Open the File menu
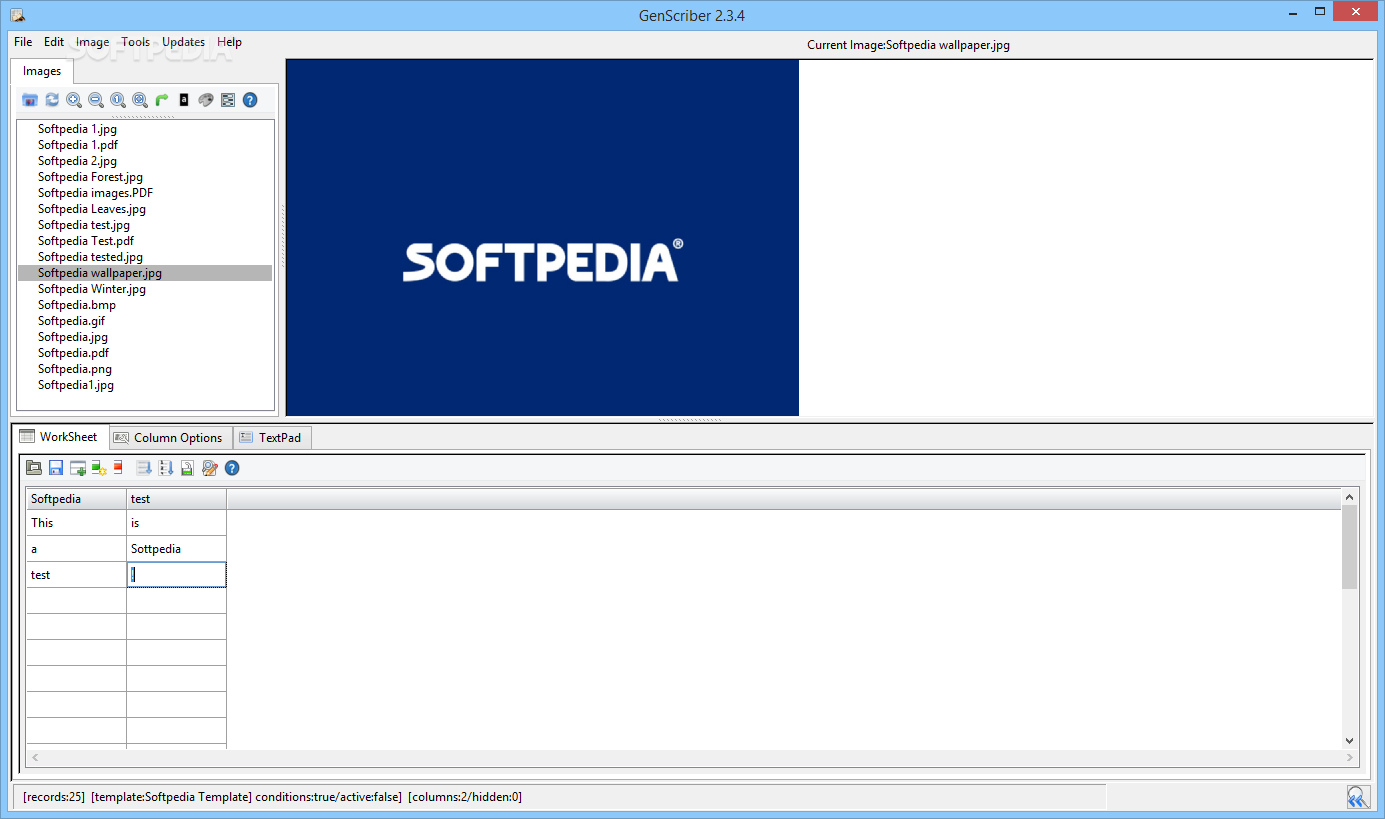 (x=23, y=42)
